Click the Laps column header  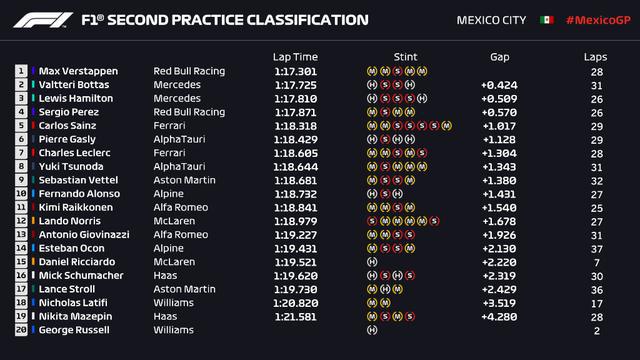coord(595,57)
